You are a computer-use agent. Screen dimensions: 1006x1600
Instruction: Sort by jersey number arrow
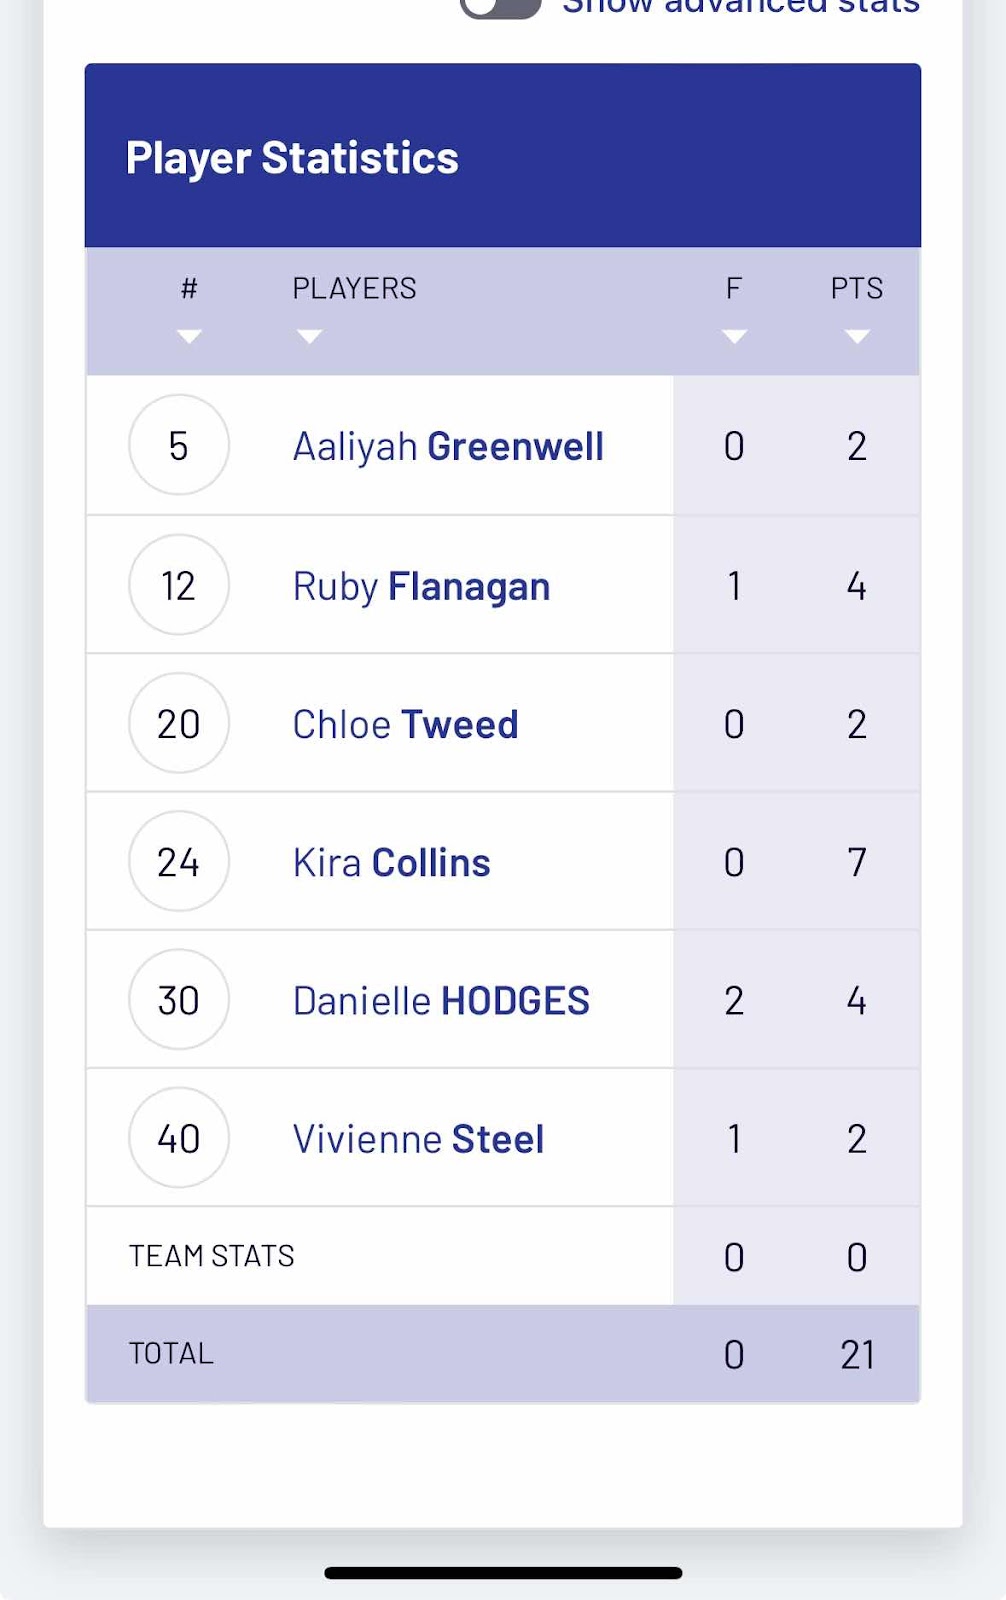[189, 337]
